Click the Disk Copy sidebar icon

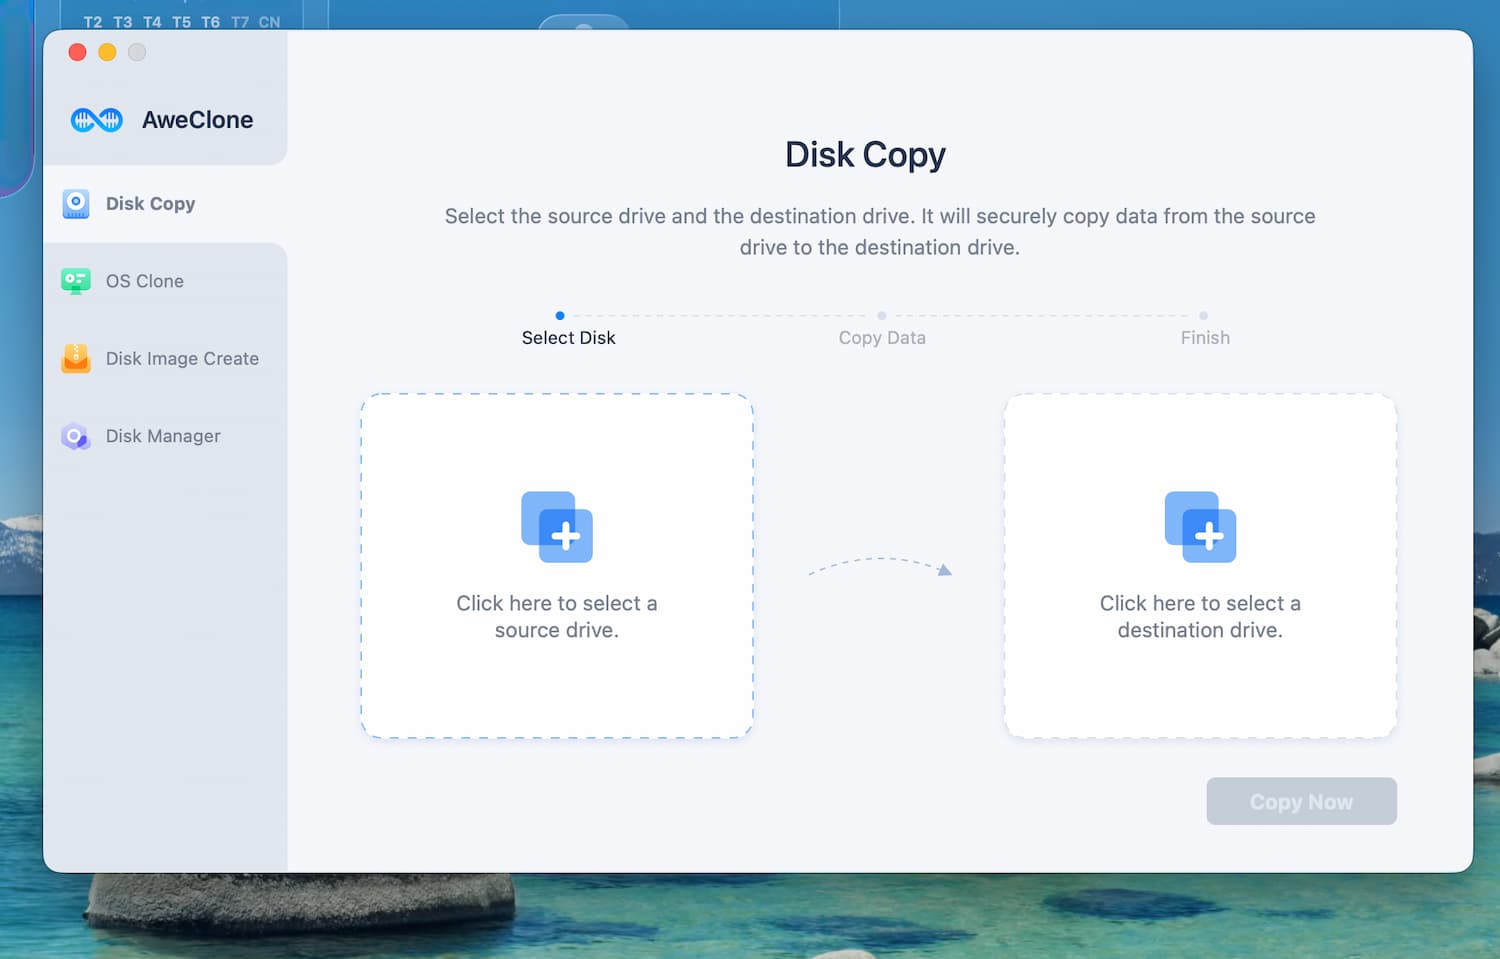(x=76, y=204)
